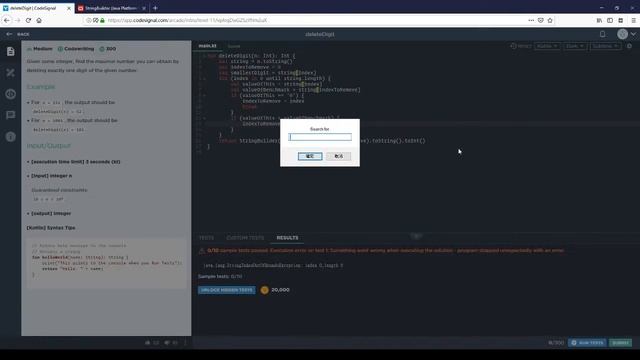Viewport: 640px width, 360px height.
Task: Click the browser home icon
Action: 39,20
